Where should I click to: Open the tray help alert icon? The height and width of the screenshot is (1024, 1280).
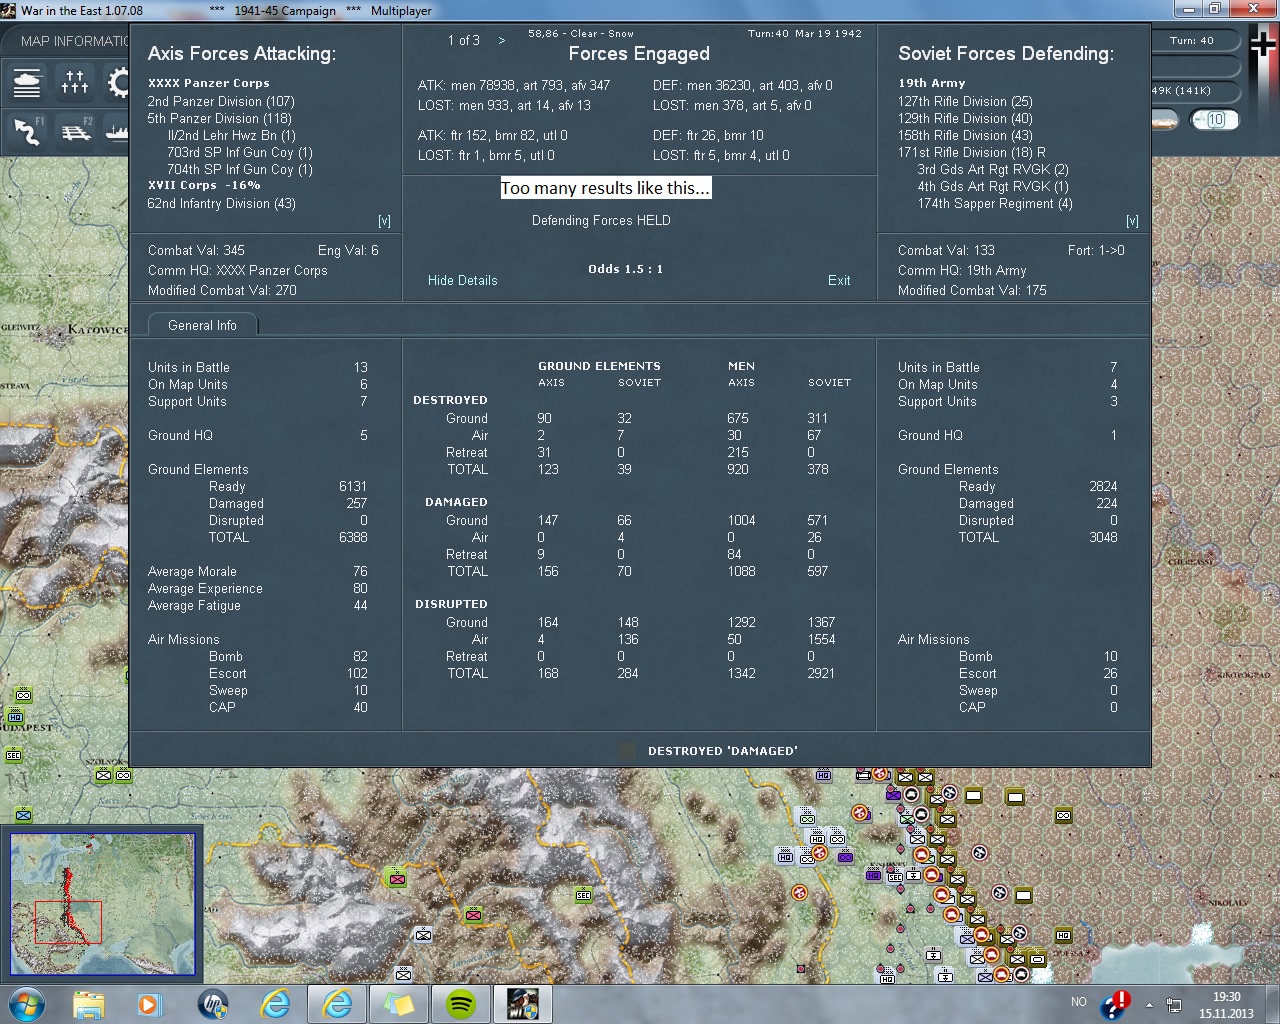pos(1115,1003)
